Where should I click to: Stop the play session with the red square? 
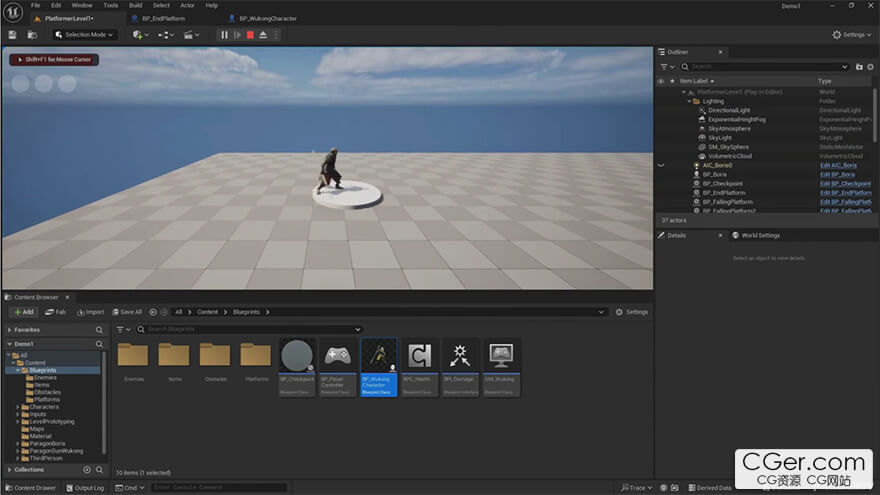tap(250, 35)
